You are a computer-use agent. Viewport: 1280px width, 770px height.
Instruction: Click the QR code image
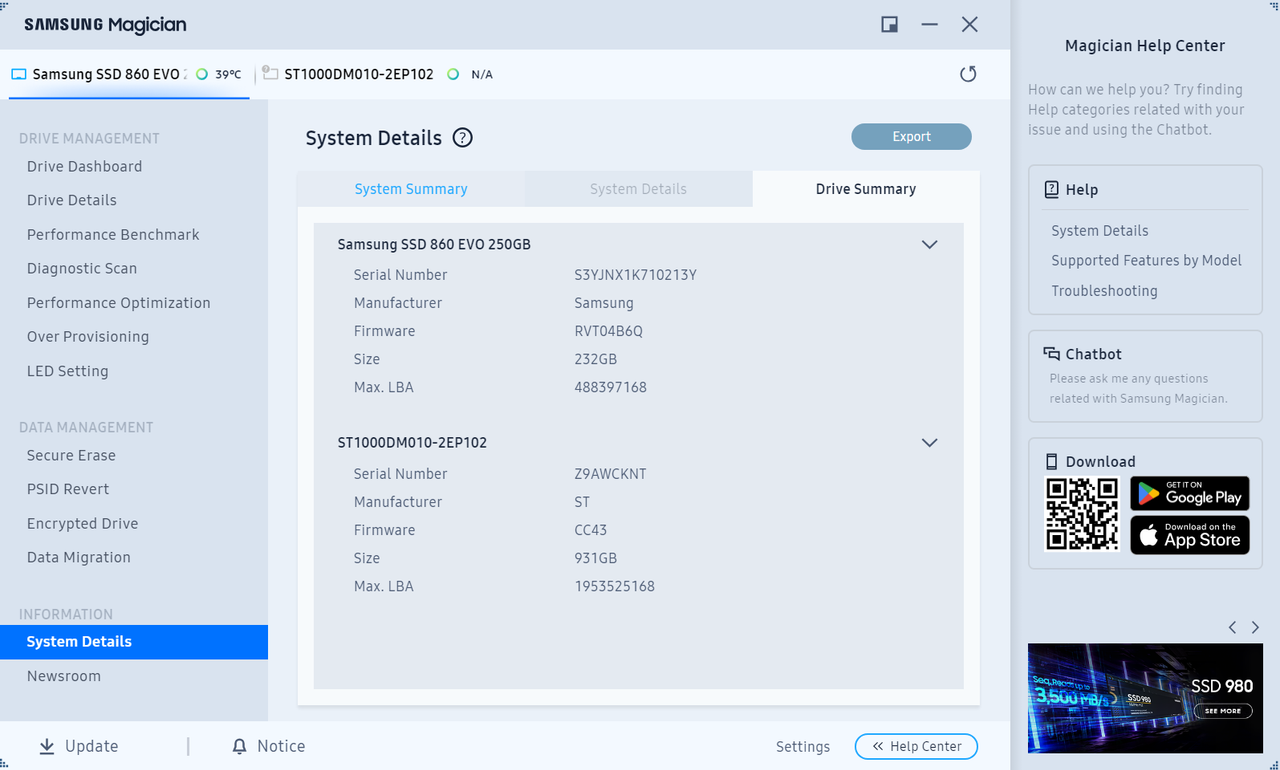coord(1082,514)
